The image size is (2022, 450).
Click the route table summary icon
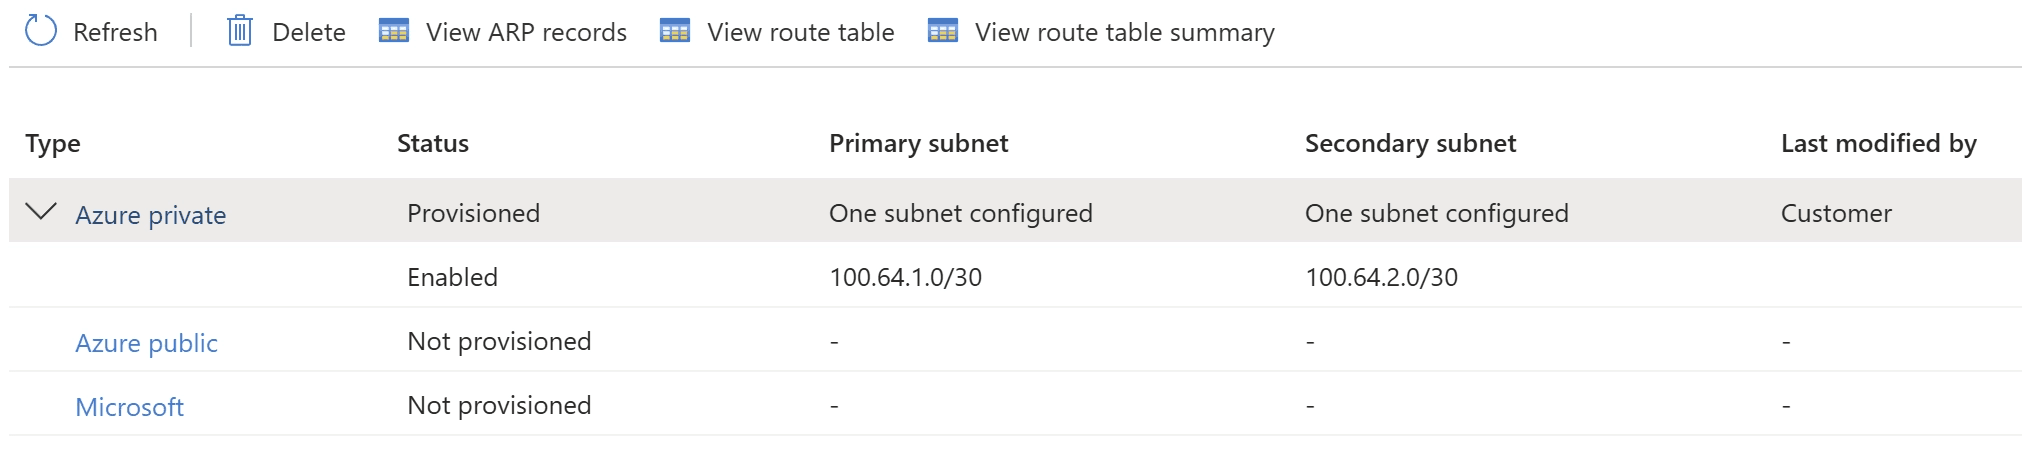click(x=943, y=31)
